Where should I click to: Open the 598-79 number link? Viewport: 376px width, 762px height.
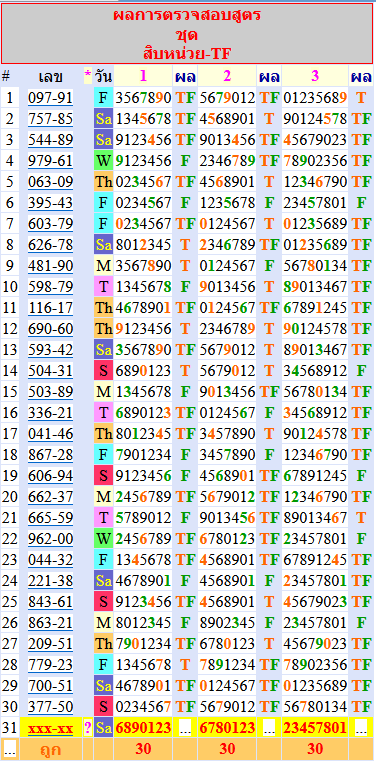click(x=51, y=287)
